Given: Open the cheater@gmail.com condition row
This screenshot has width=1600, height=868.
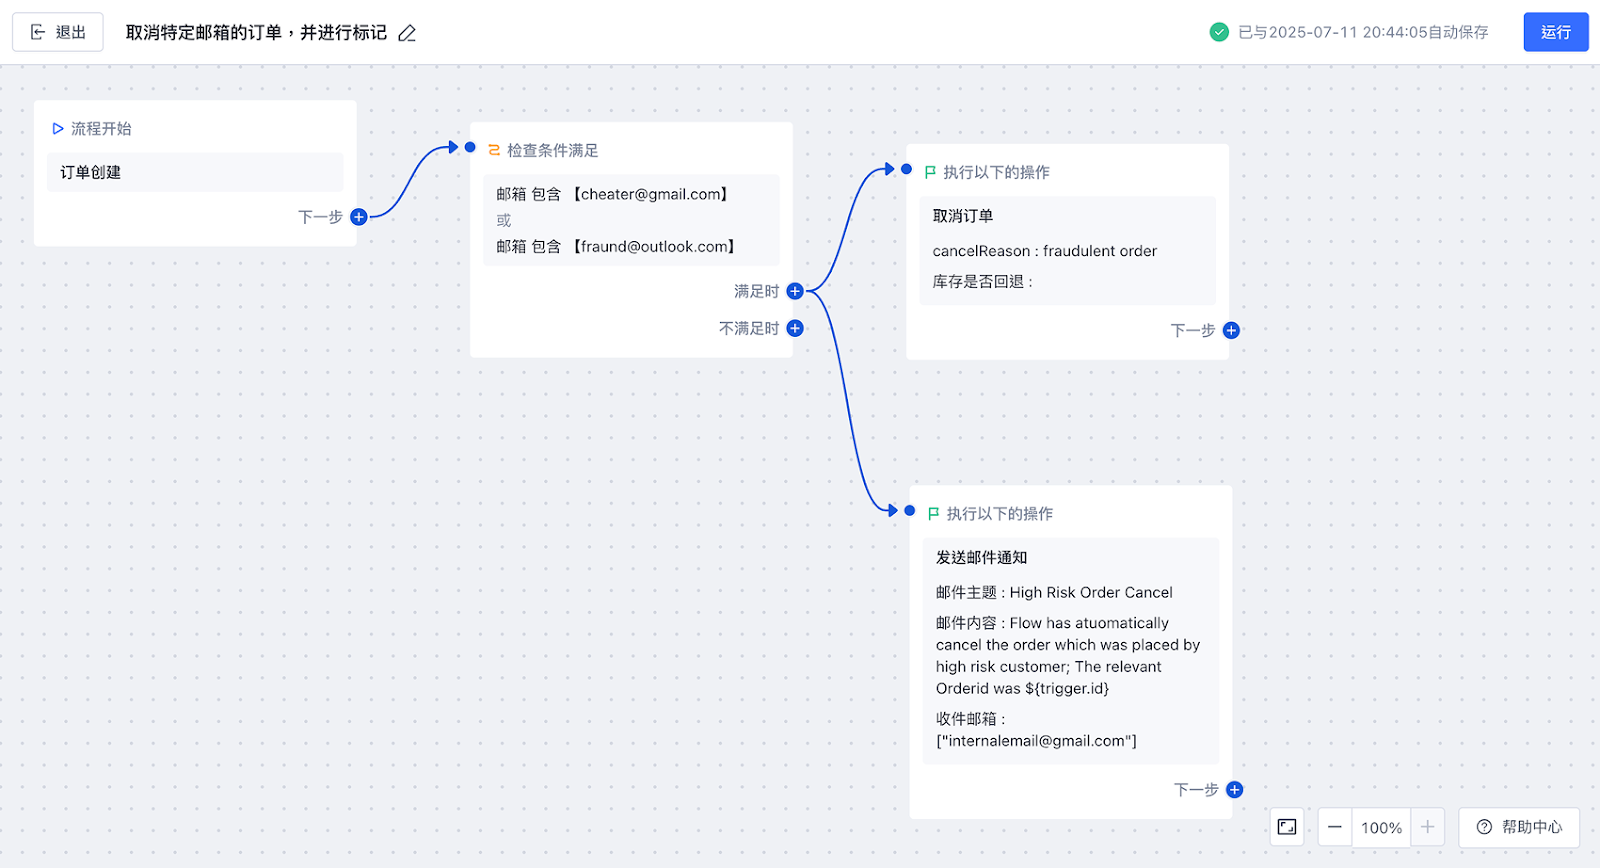Looking at the screenshot, I should tap(612, 194).
